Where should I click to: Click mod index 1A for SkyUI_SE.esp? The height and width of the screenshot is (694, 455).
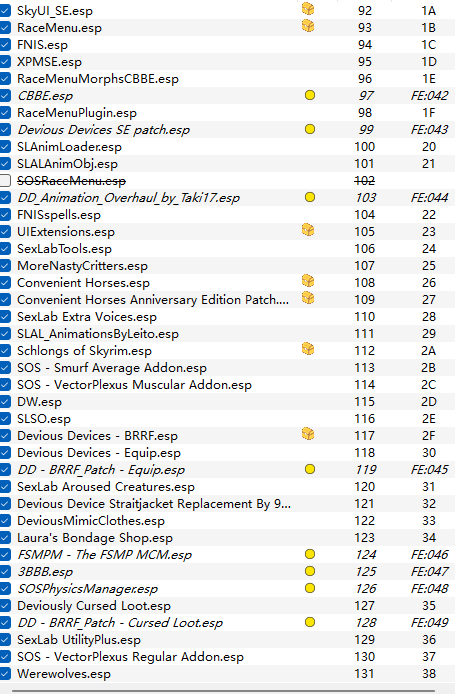pyautogui.click(x=428, y=11)
